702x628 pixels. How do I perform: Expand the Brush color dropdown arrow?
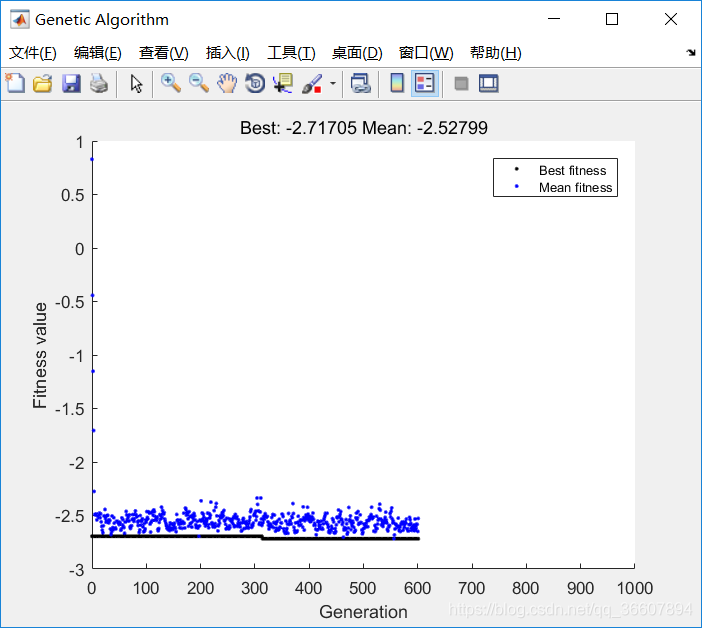tap(333, 84)
